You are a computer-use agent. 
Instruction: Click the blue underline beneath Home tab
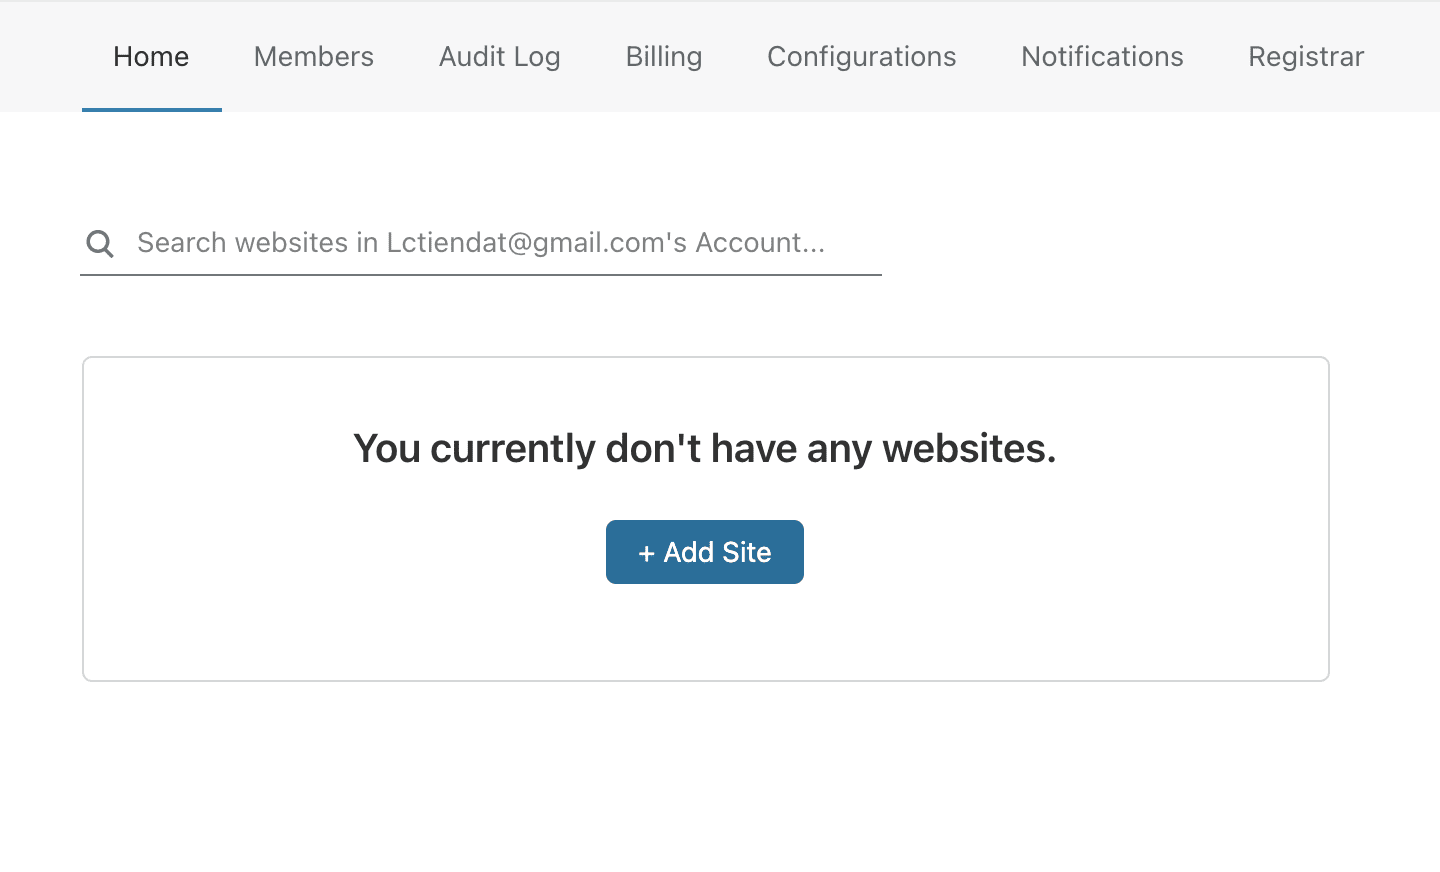(152, 109)
